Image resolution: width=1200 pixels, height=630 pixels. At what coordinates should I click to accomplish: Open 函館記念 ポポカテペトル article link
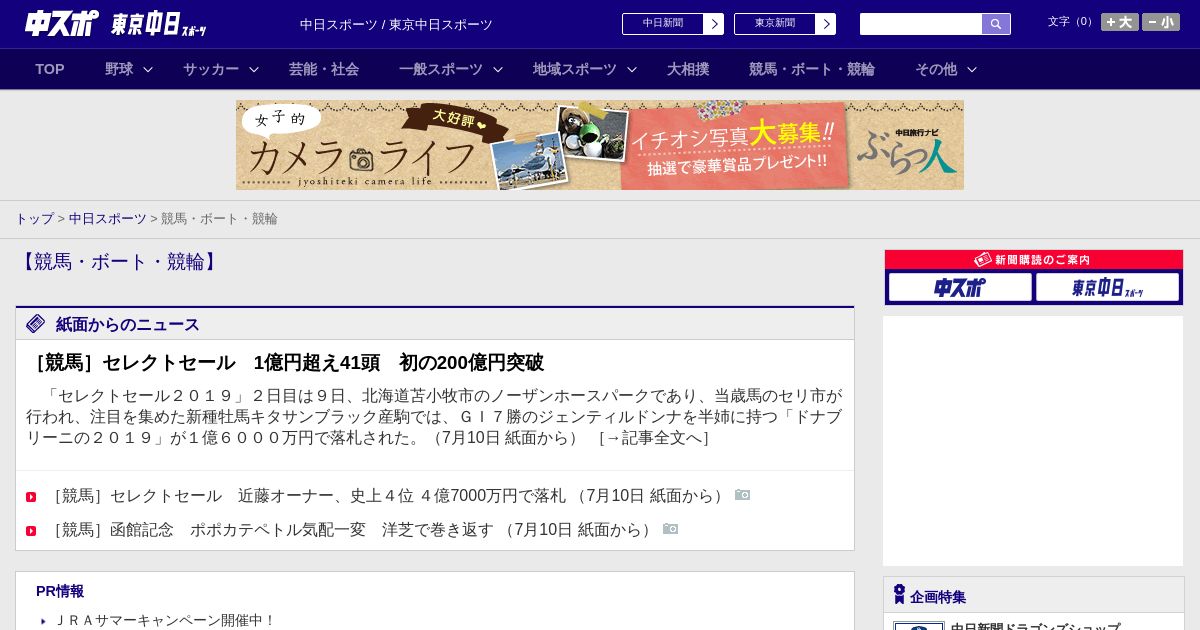tap(351, 530)
